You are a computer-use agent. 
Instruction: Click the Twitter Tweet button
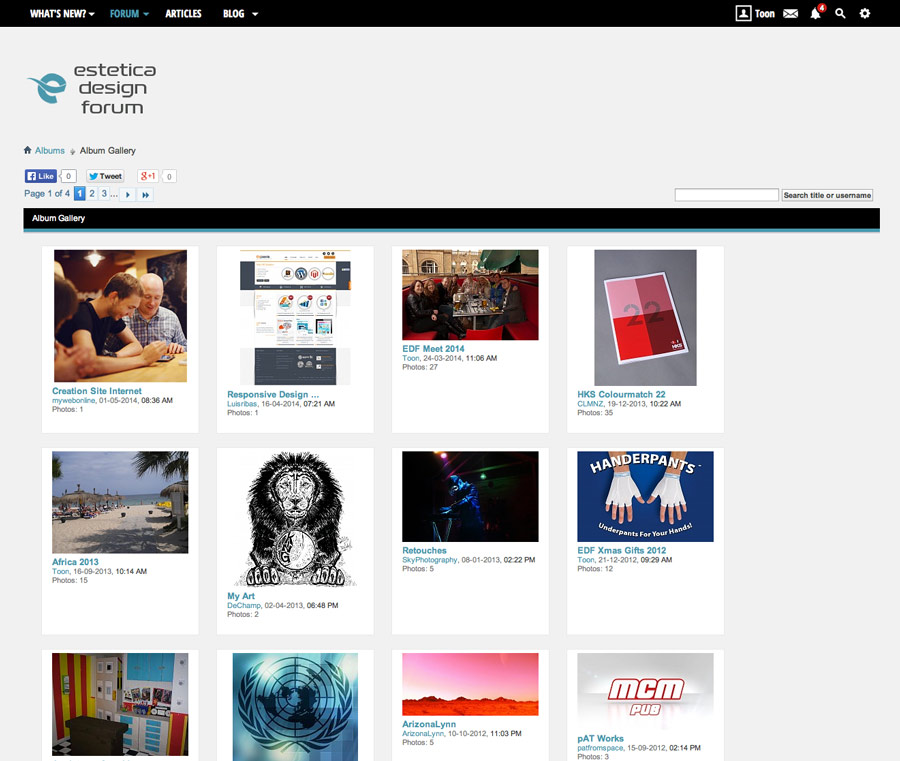(x=105, y=176)
